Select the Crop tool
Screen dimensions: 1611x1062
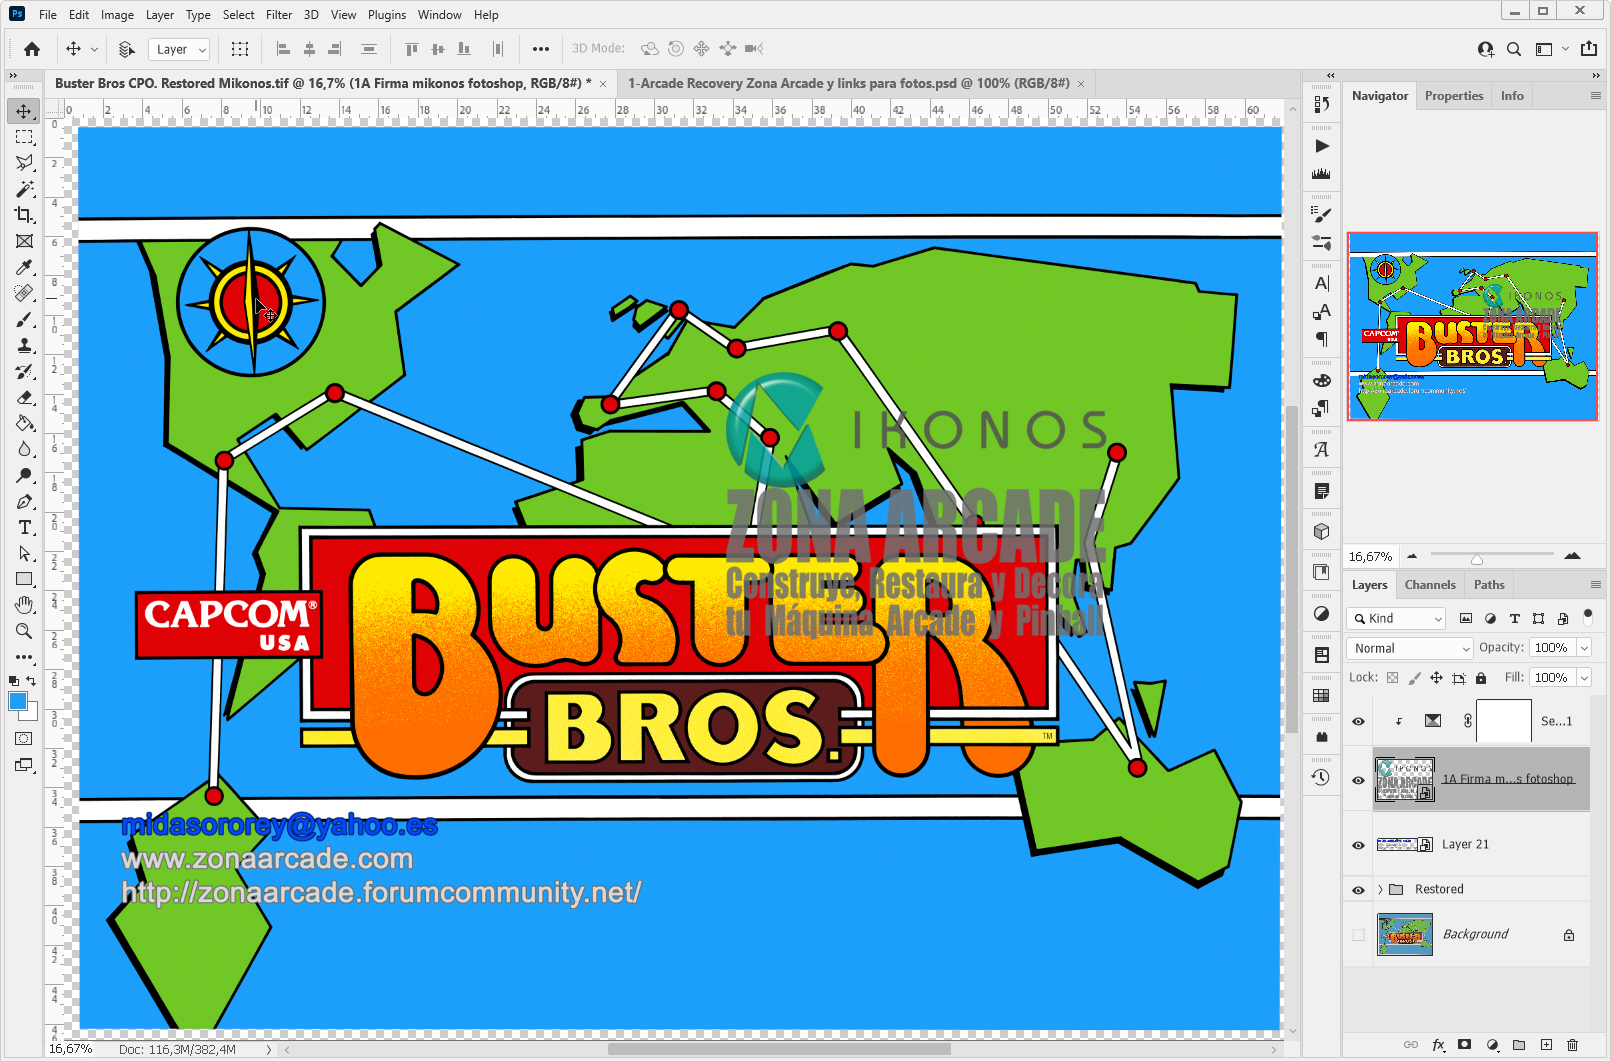click(x=24, y=215)
